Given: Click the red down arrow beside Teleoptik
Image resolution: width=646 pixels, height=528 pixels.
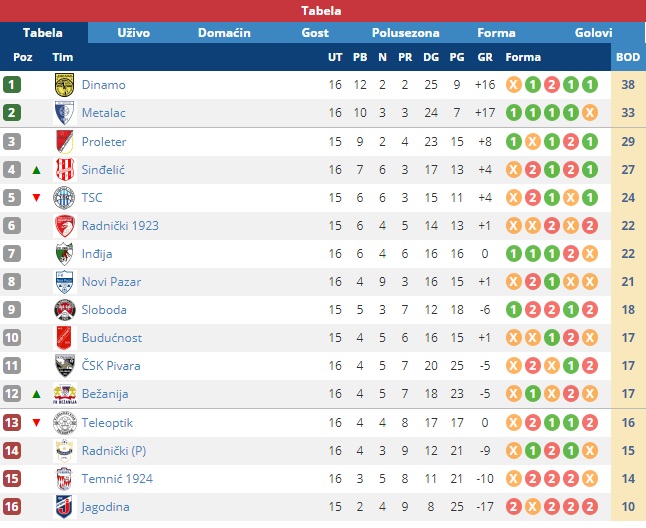Looking at the screenshot, I should 37,423.
